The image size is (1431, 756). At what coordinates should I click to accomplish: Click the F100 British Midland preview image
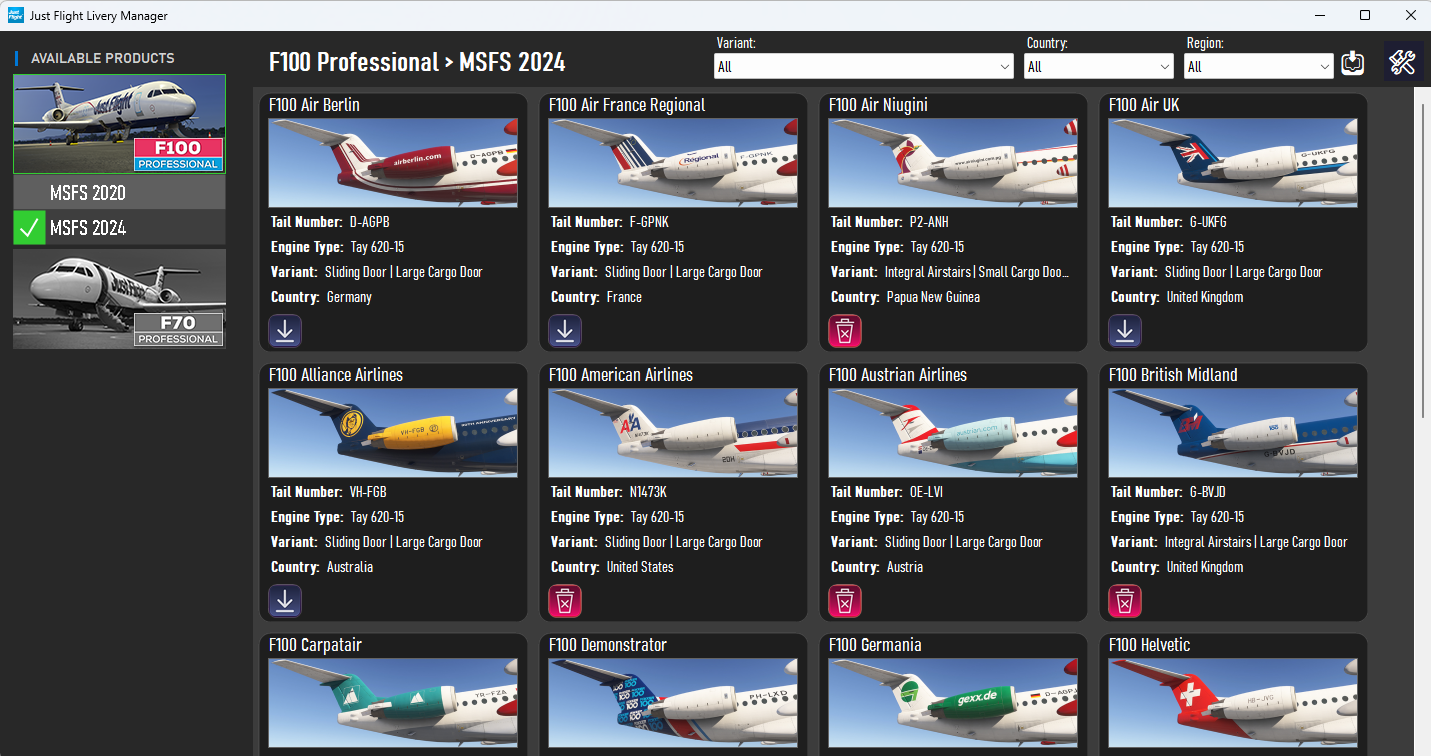(x=1233, y=433)
